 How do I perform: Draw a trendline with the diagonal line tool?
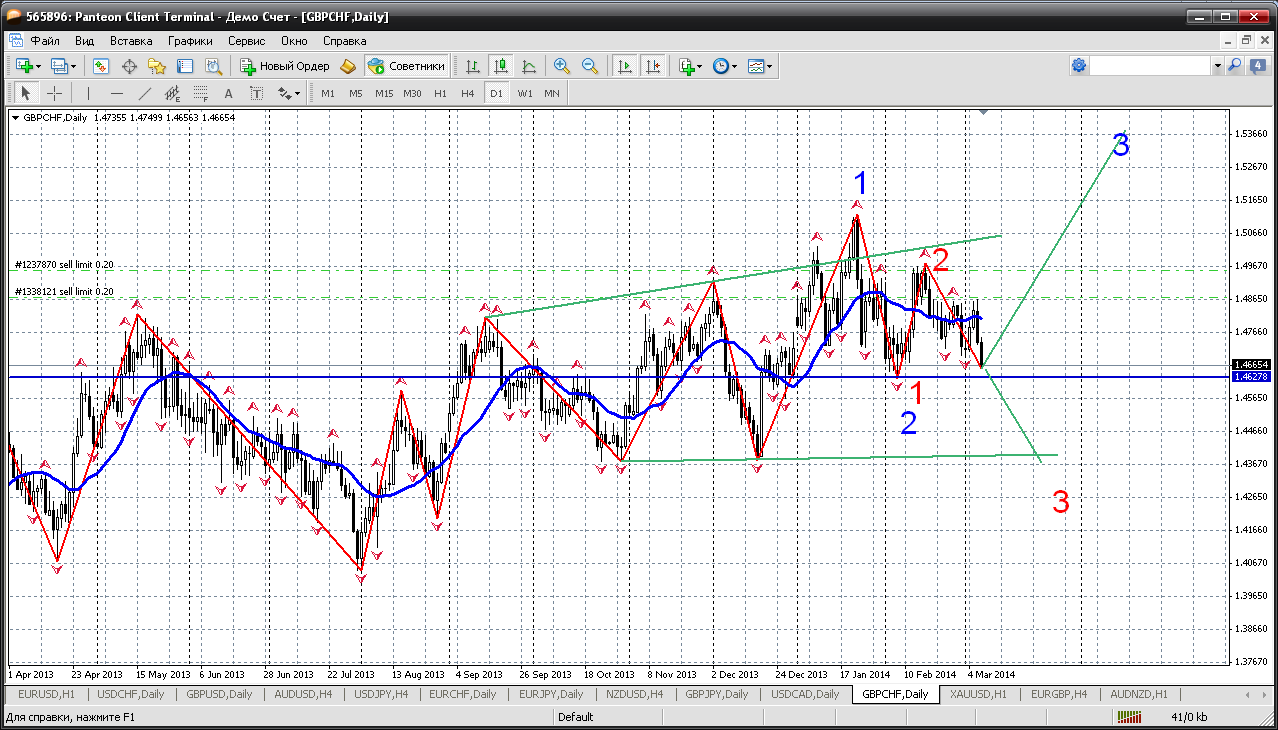[x=144, y=93]
